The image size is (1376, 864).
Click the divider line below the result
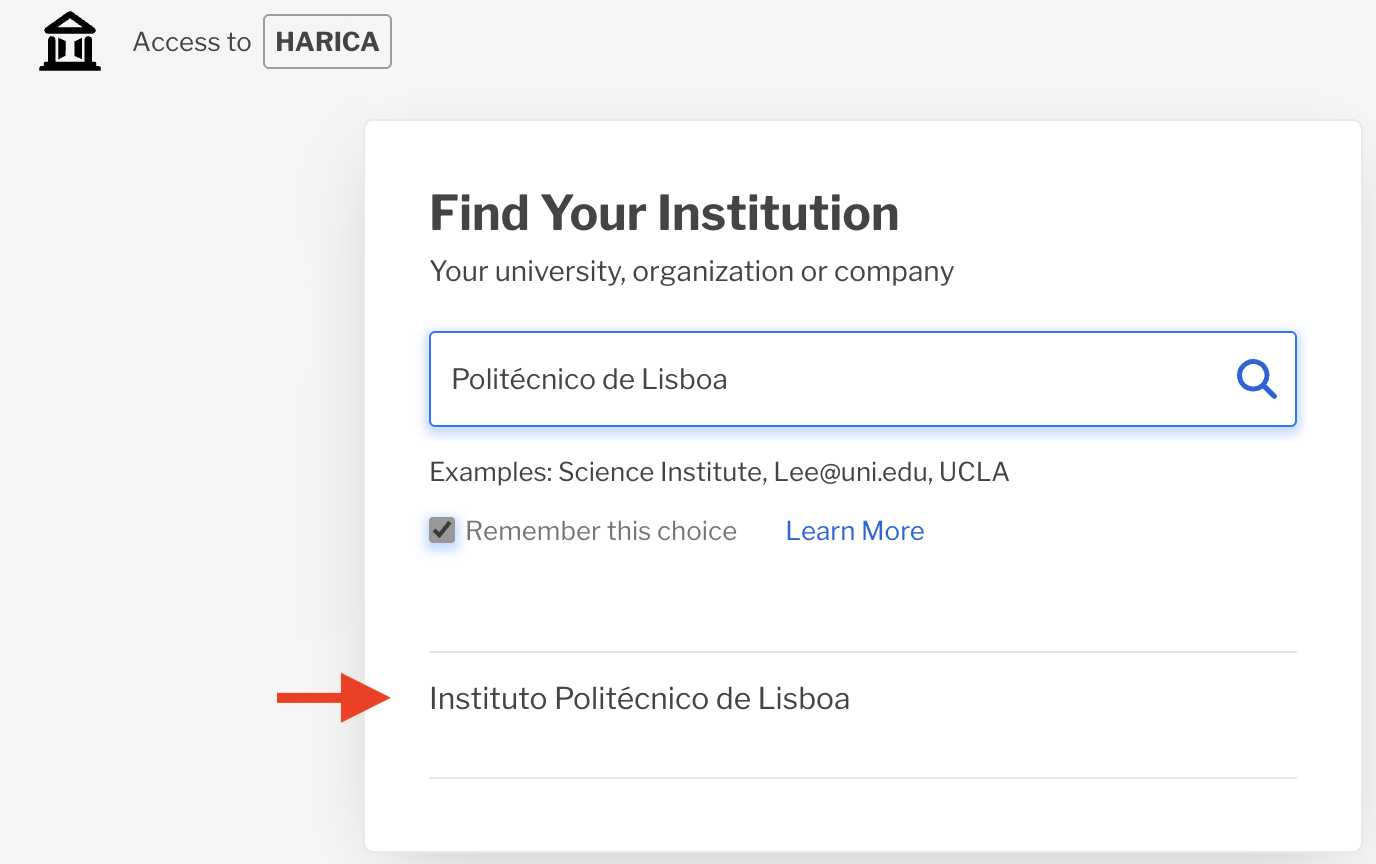862,777
